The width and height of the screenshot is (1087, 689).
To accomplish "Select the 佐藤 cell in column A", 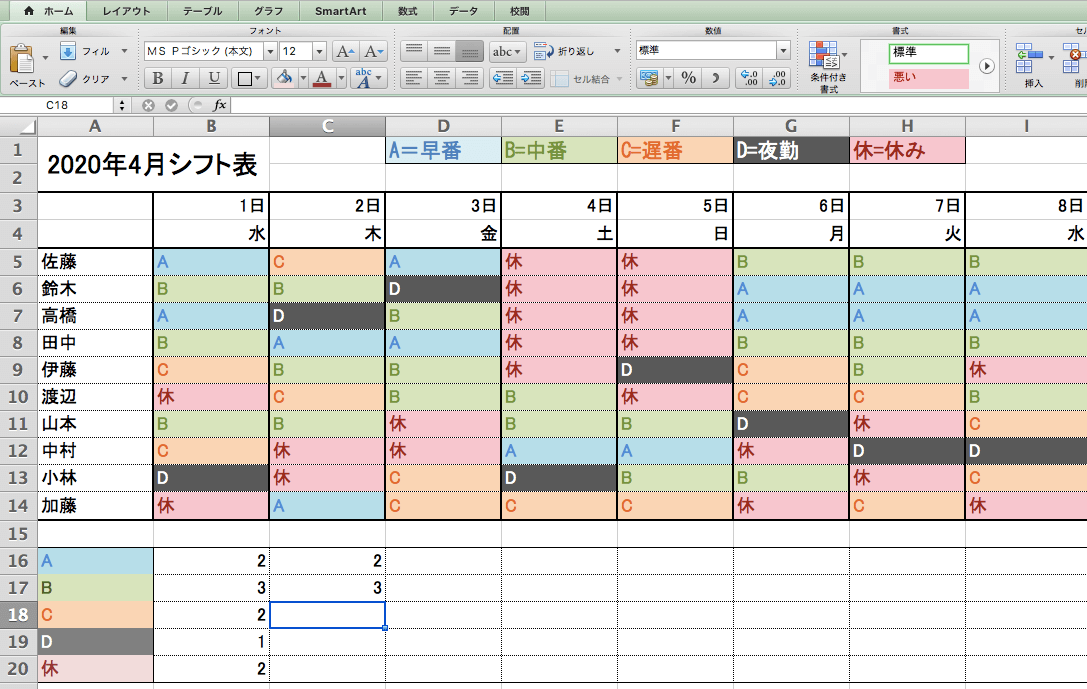I will [95, 262].
